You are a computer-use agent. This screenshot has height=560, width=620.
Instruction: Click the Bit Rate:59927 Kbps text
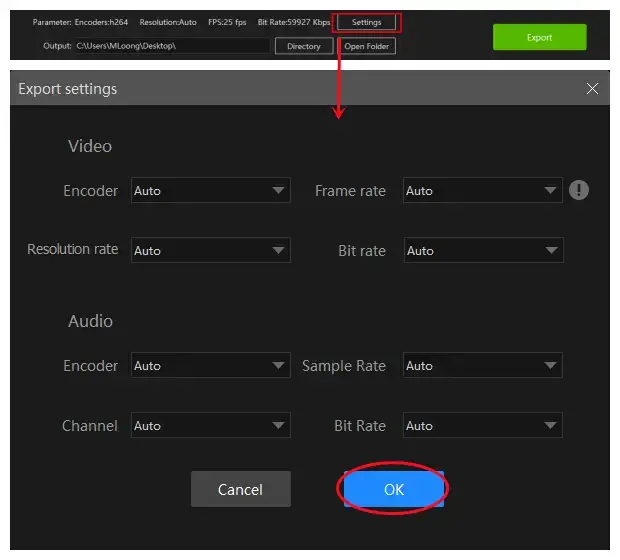tap(294, 22)
